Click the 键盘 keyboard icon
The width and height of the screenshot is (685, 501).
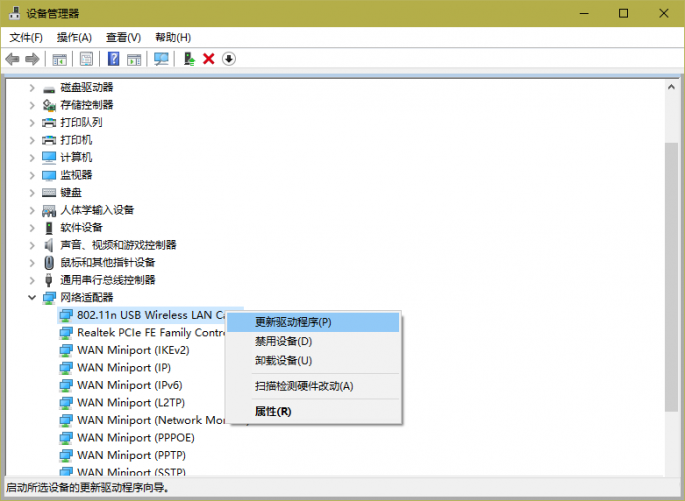[49, 193]
